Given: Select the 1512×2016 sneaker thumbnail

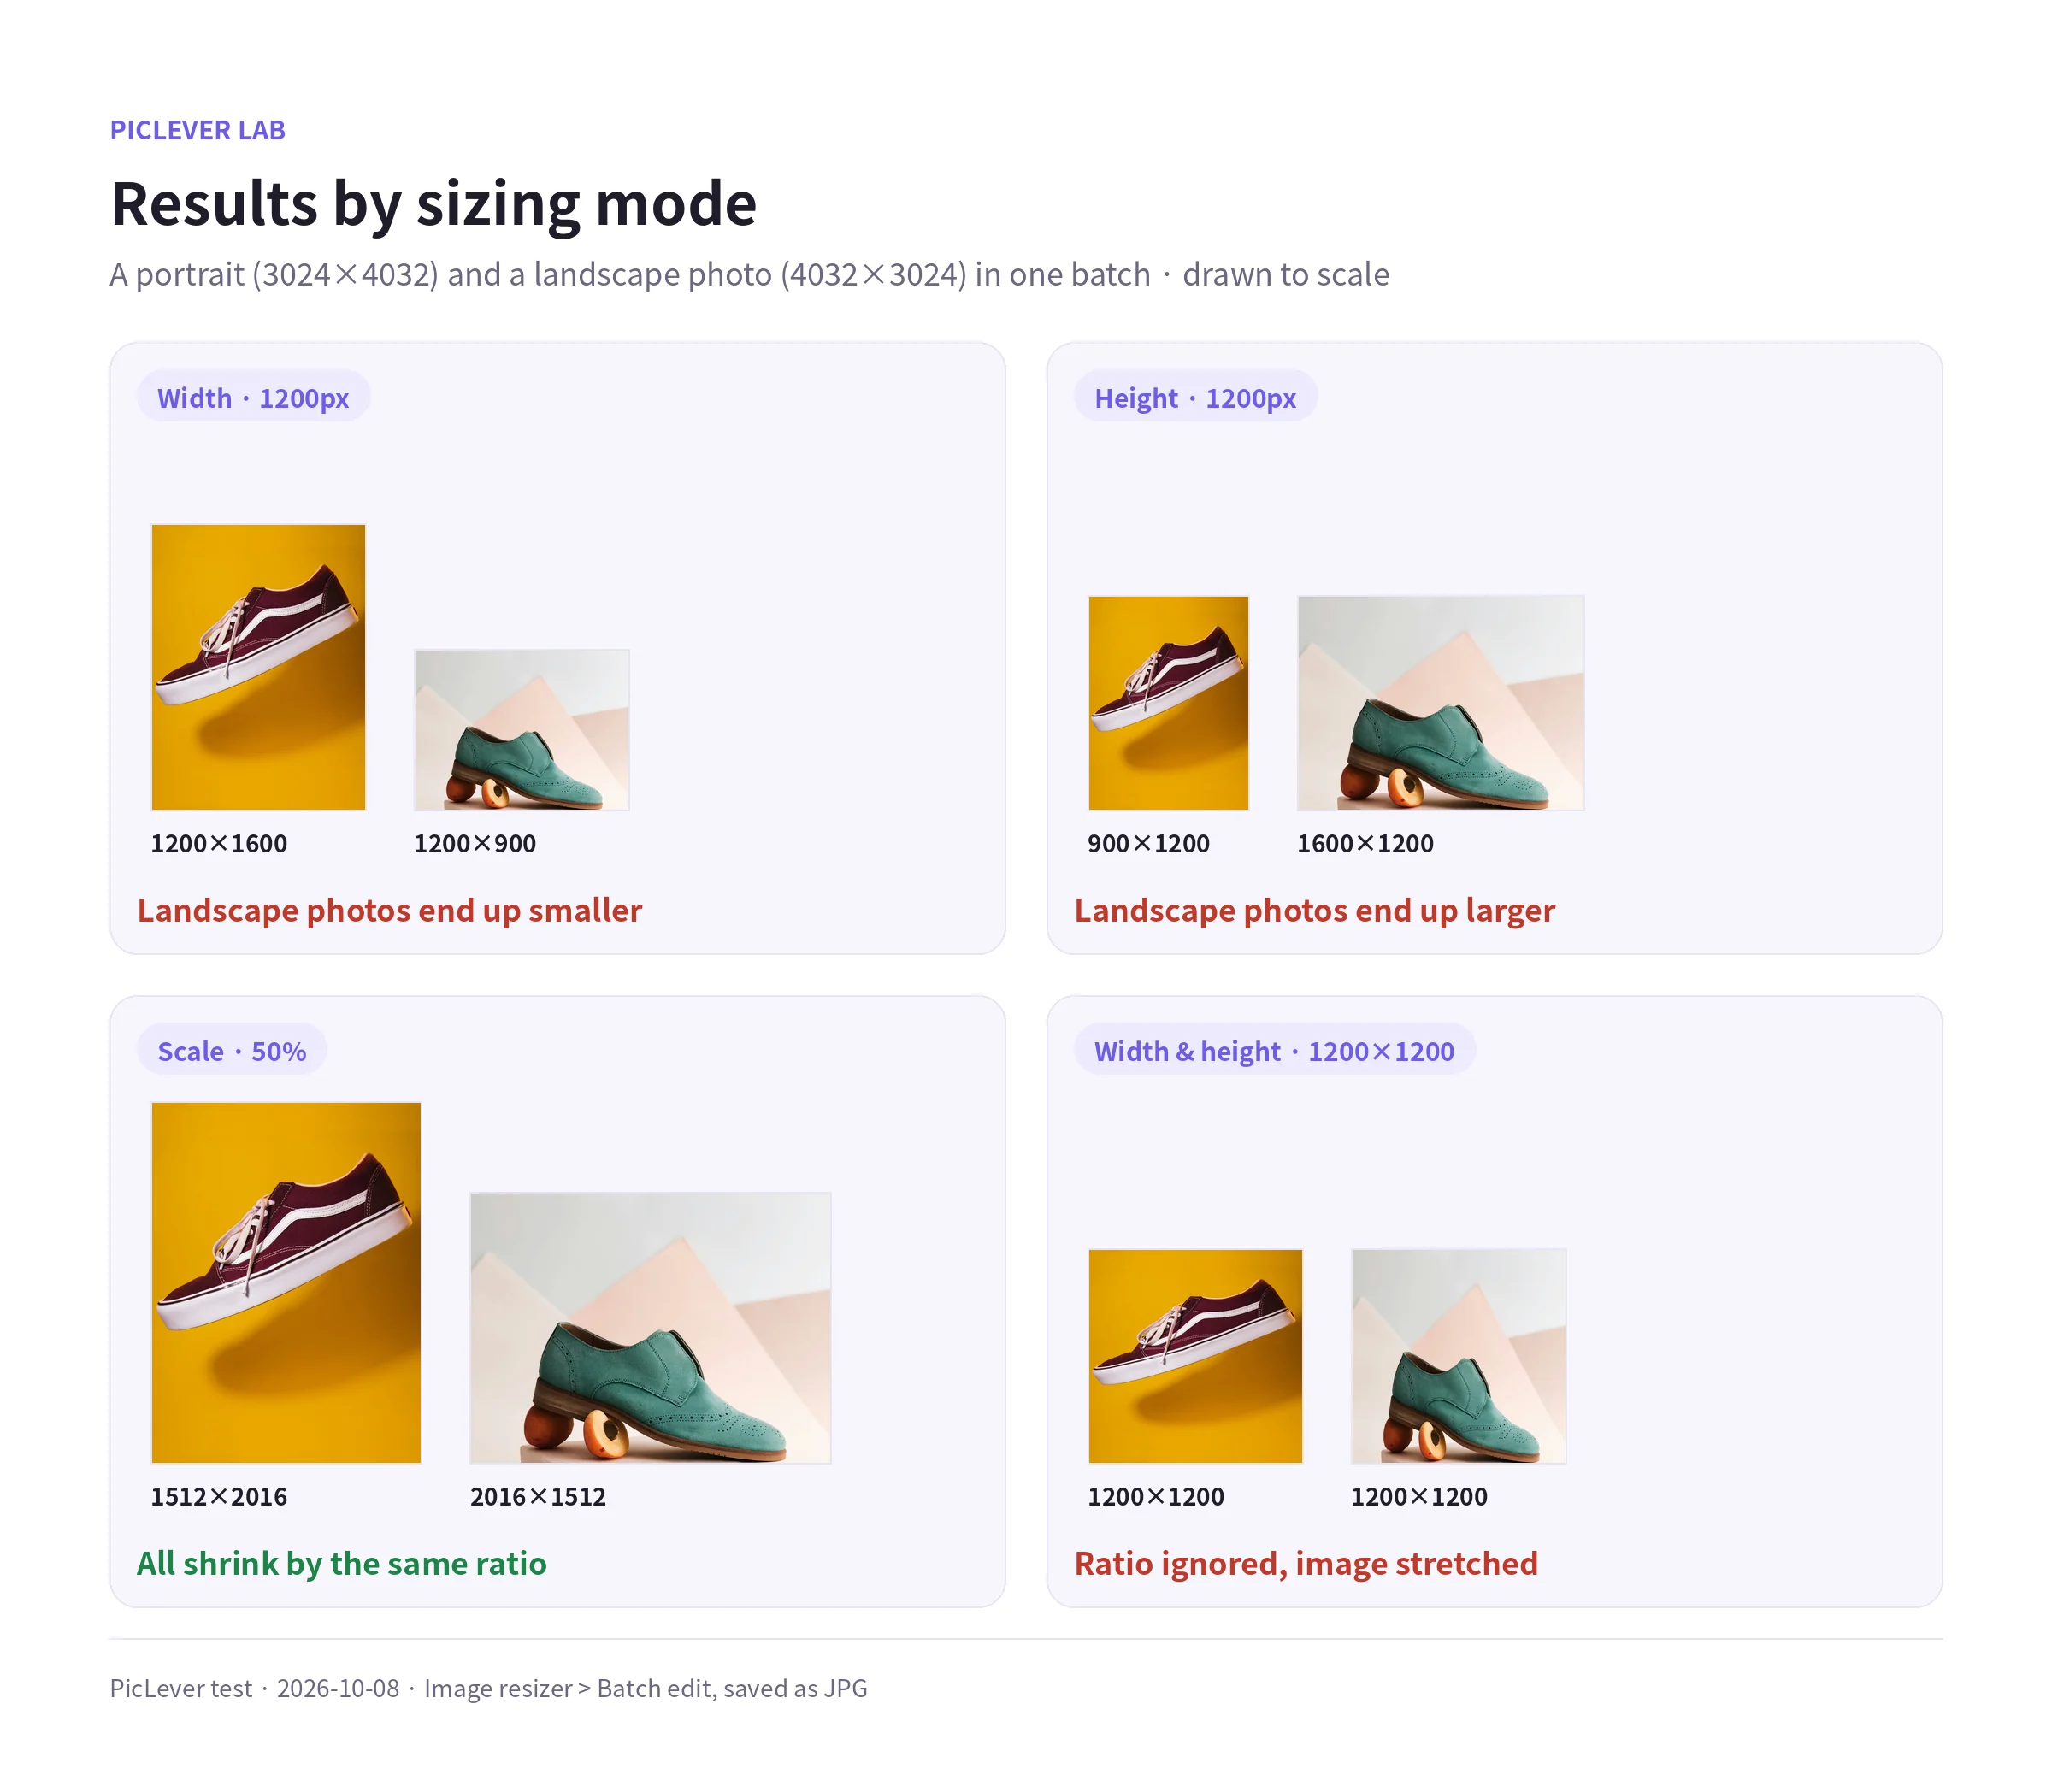Looking at the screenshot, I should coord(286,1283).
